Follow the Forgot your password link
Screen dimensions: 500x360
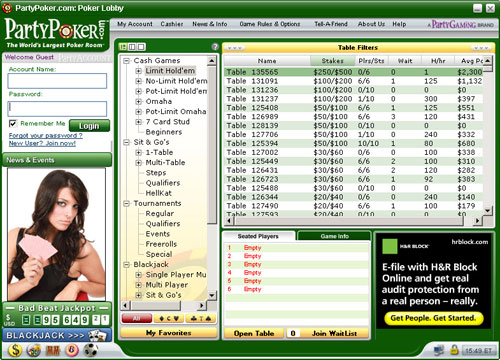[x=46, y=135]
